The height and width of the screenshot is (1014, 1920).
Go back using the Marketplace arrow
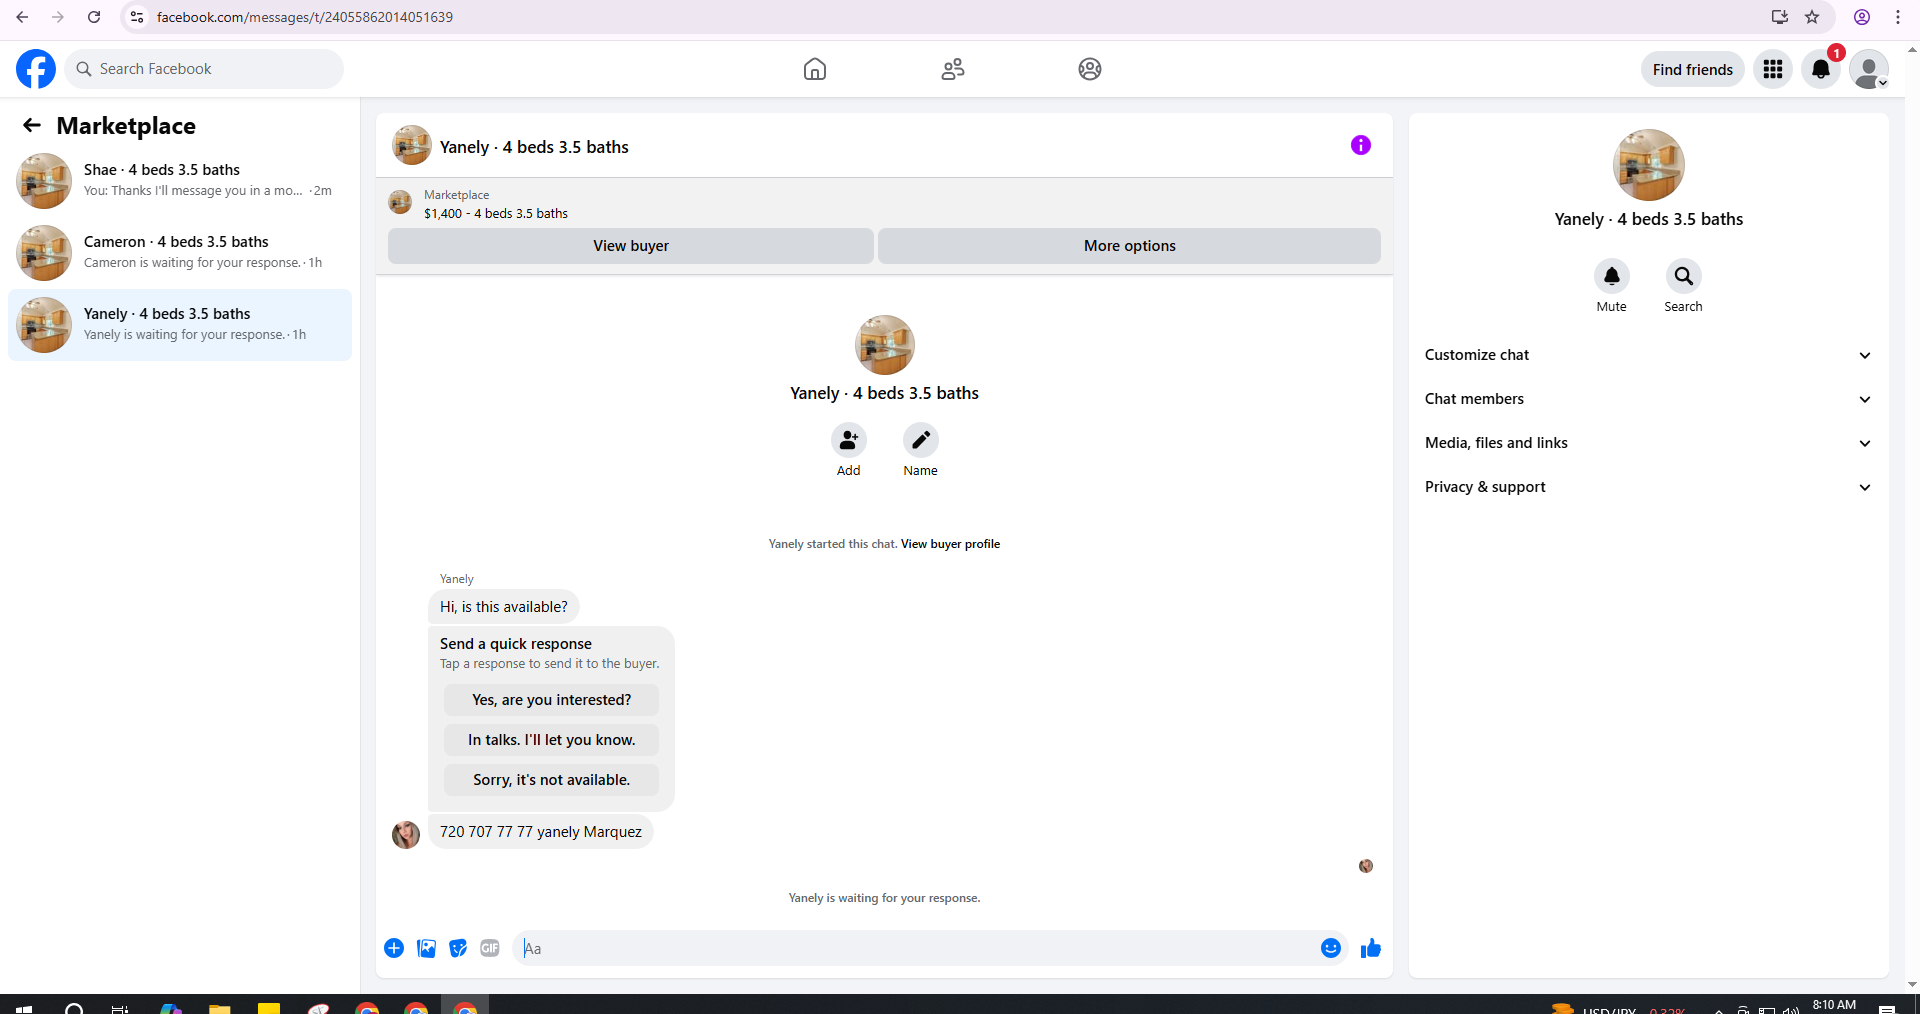pyautogui.click(x=32, y=125)
